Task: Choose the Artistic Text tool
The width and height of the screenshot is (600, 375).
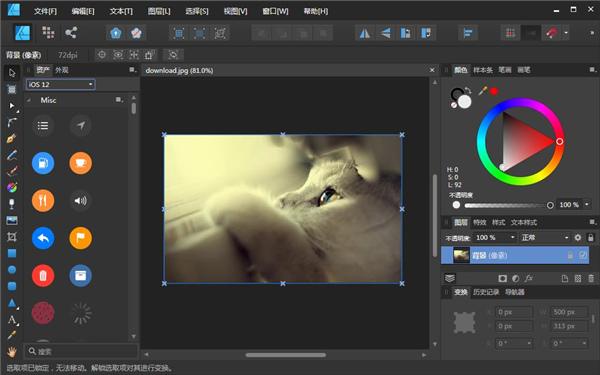Action: coord(12,320)
